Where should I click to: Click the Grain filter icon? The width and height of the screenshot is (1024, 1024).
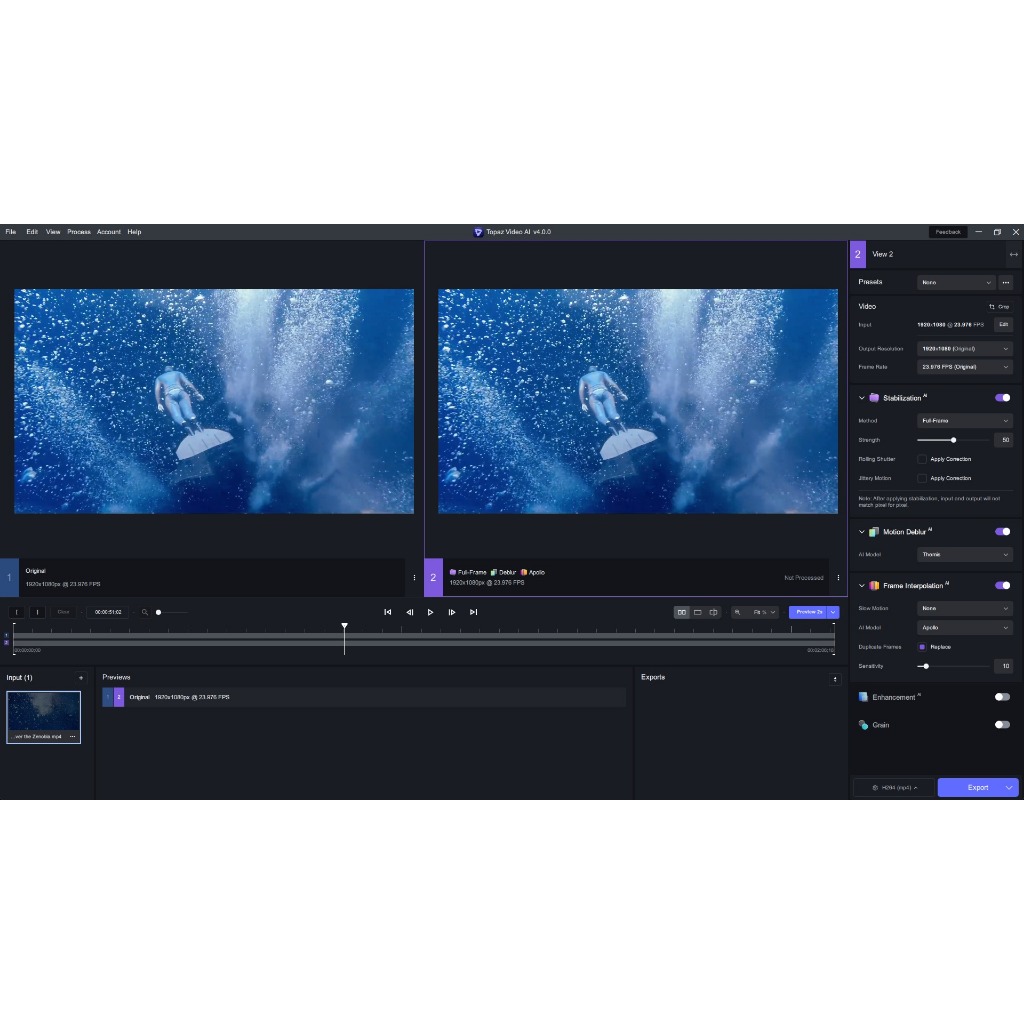tap(863, 725)
